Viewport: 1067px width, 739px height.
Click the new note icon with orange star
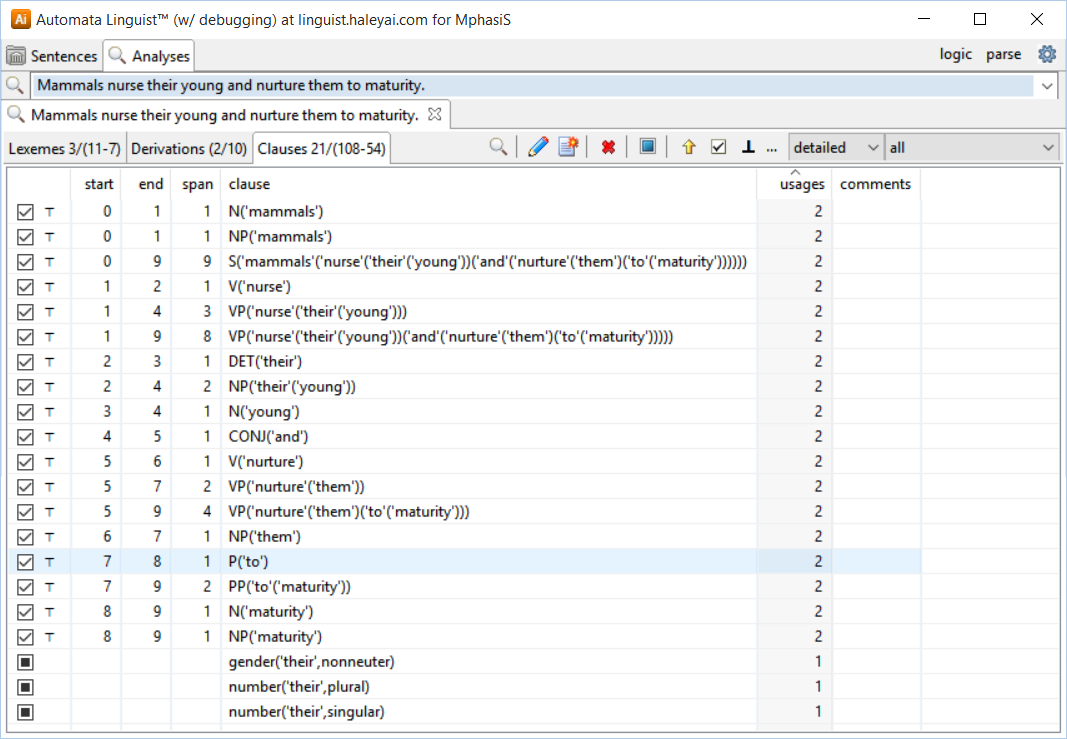click(x=568, y=147)
